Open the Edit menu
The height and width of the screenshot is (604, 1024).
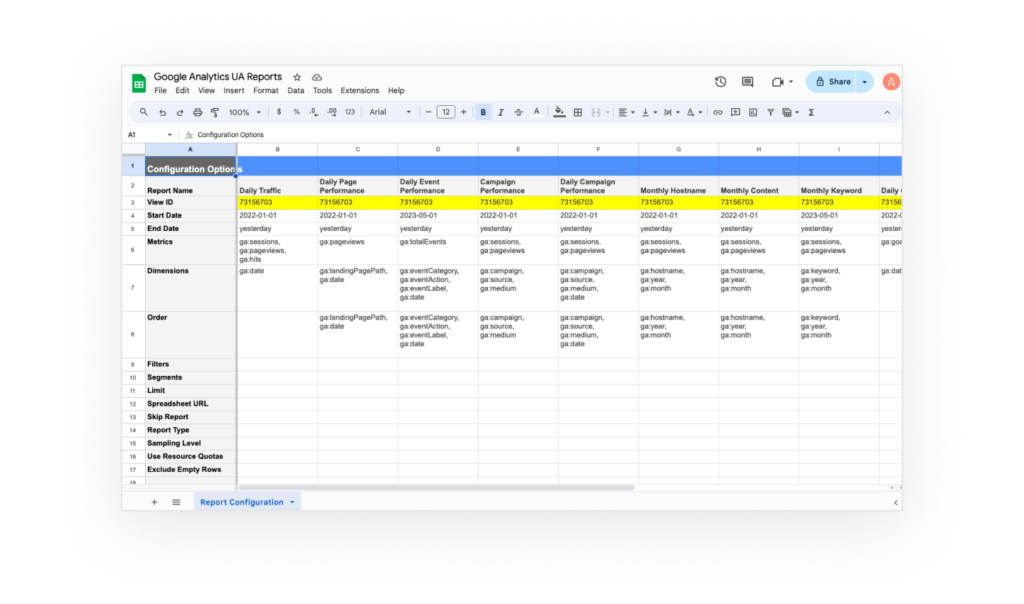[182, 91]
